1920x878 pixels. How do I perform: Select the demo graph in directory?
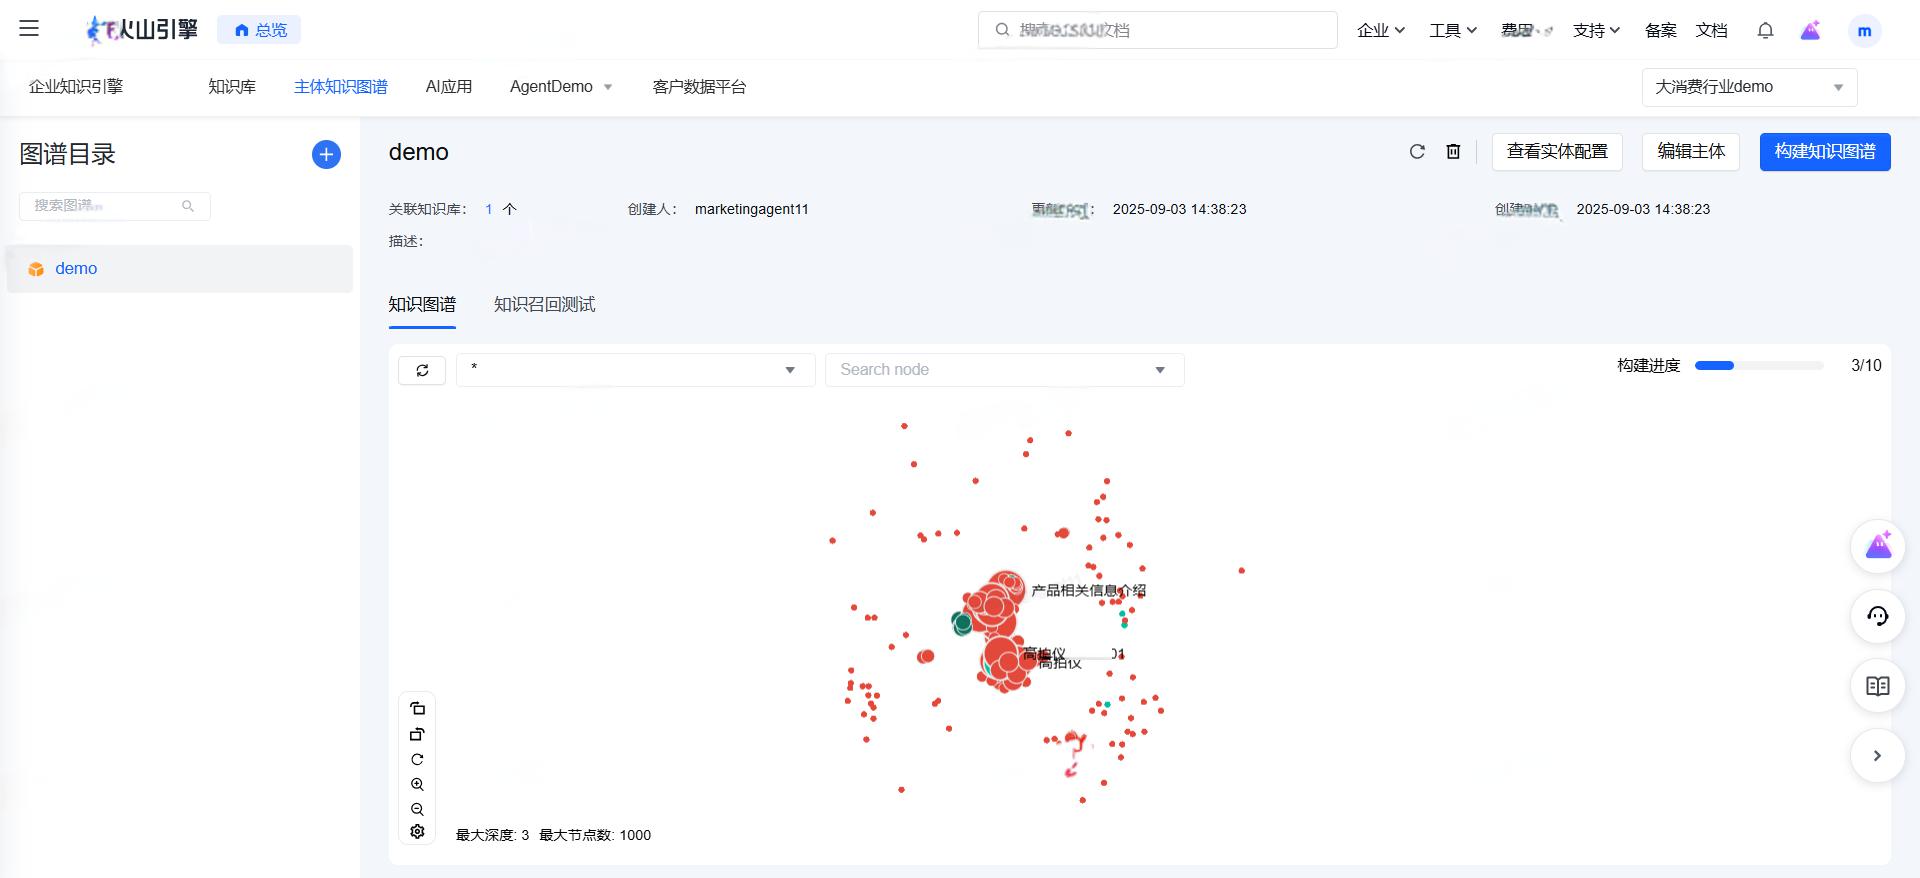(180, 269)
